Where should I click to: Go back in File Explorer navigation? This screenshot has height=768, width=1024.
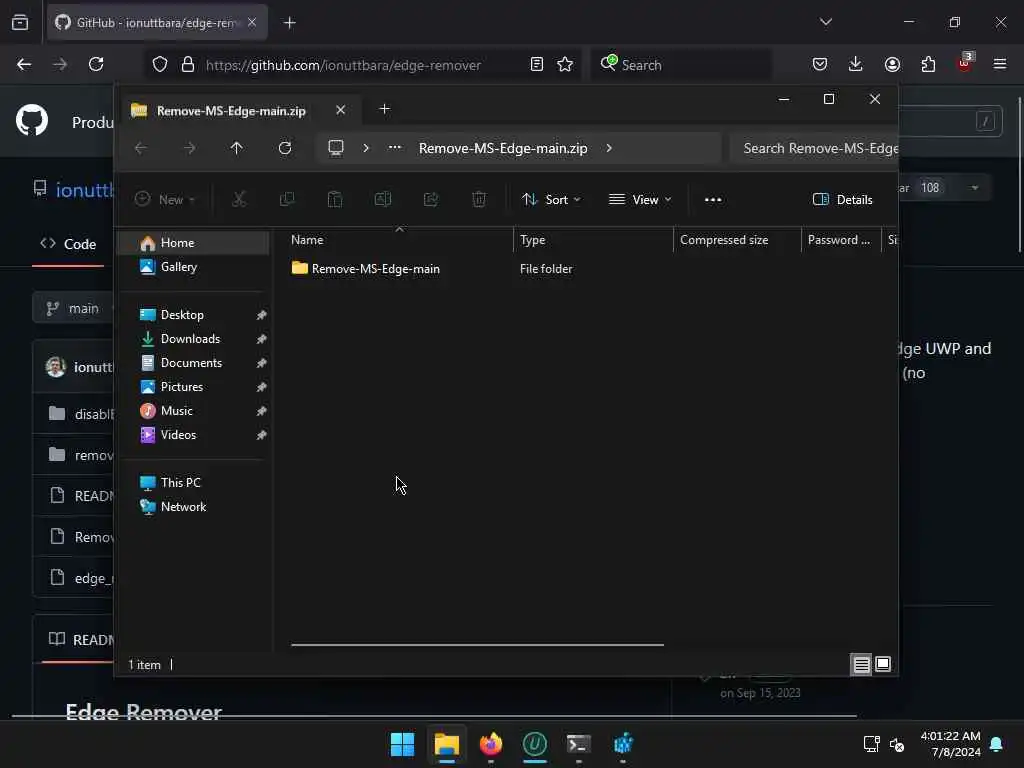pyautogui.click(x=140, y=148)
